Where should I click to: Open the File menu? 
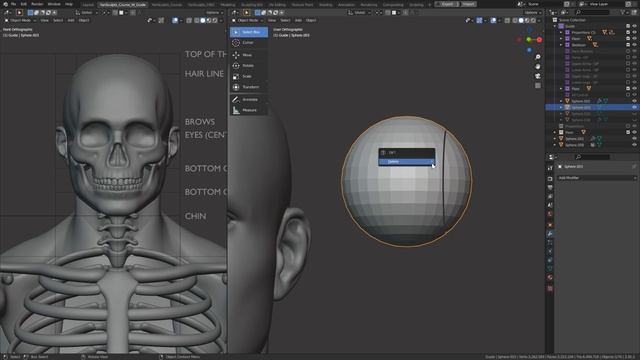click(13, 4)
